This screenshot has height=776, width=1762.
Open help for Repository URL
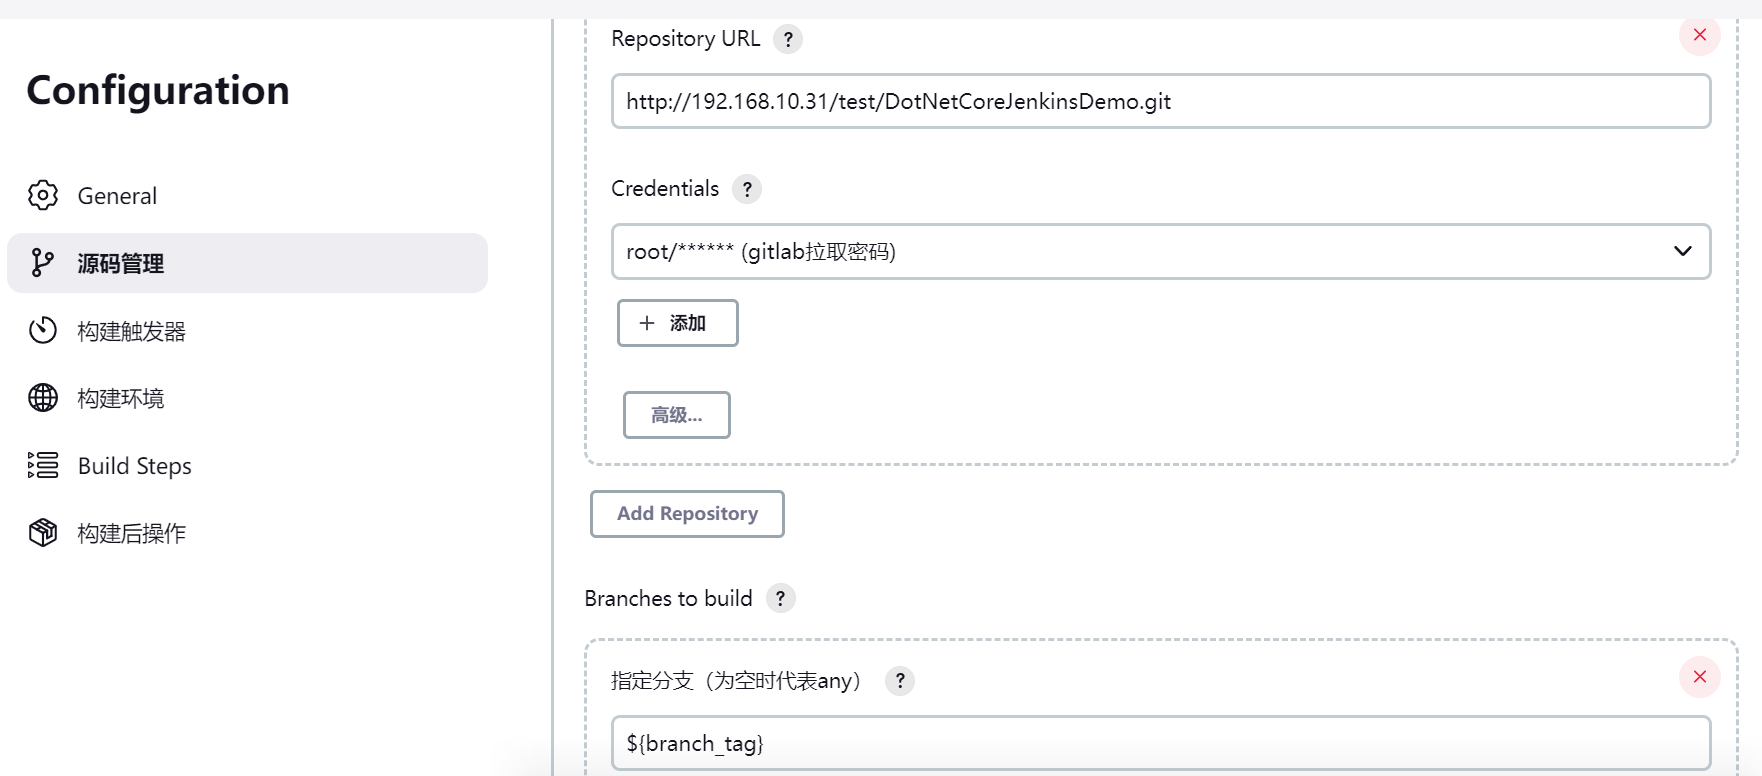(788, 39)
